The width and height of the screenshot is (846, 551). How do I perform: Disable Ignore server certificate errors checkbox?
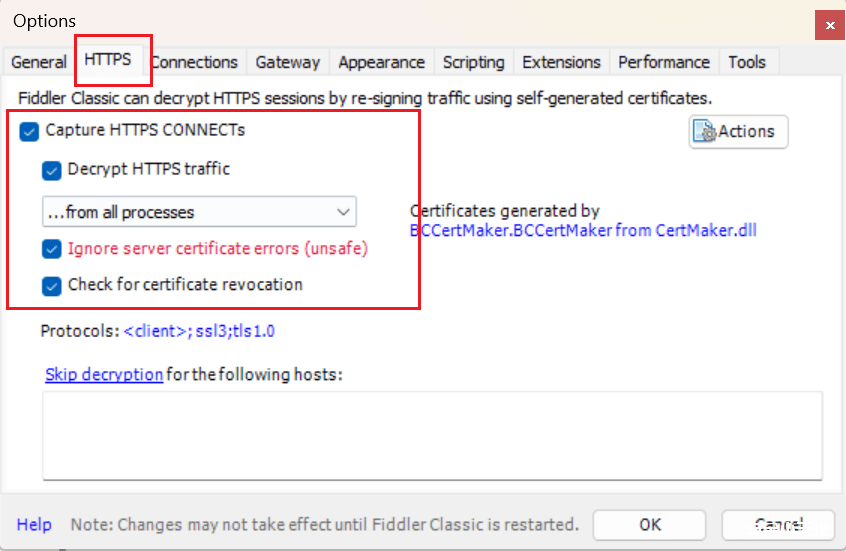coord(52,249)
